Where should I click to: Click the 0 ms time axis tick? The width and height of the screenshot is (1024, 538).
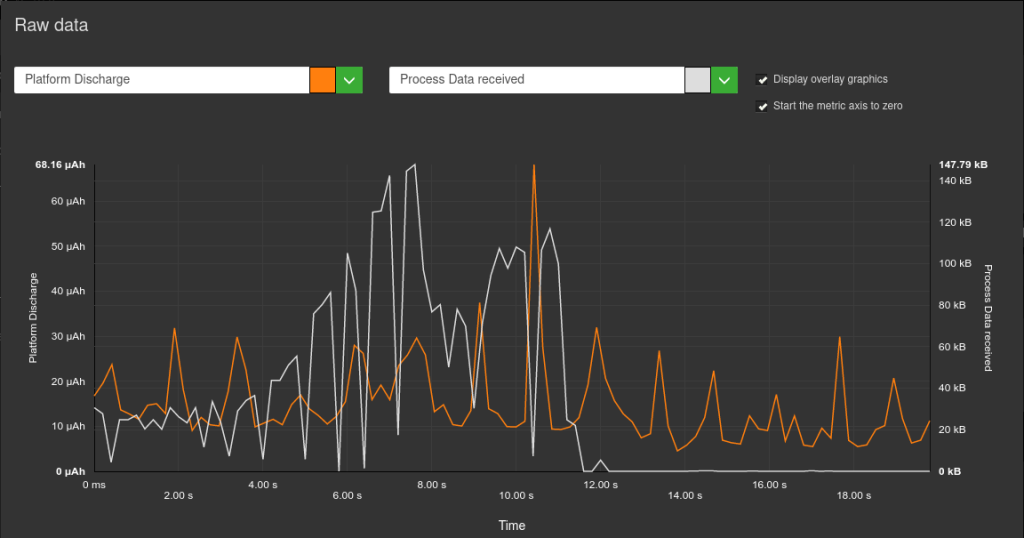click(94, 484)
